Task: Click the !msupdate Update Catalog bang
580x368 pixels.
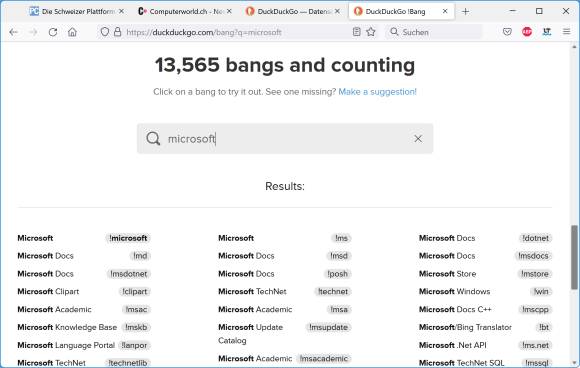Action: 328,328
